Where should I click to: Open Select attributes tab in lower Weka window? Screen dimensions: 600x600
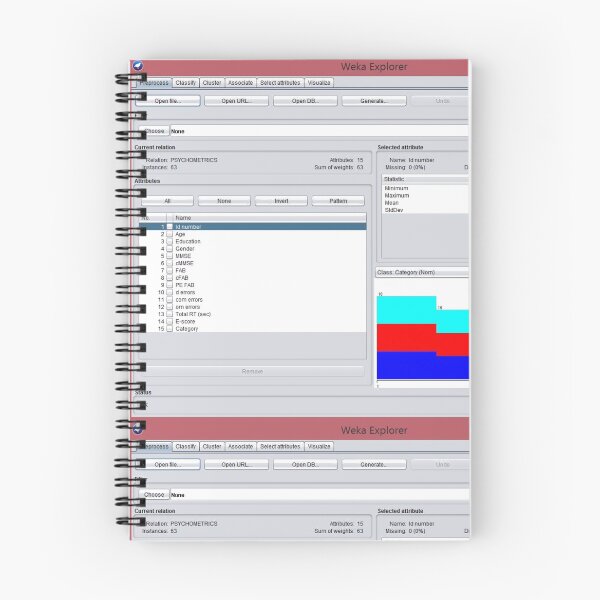click(280, 446)
